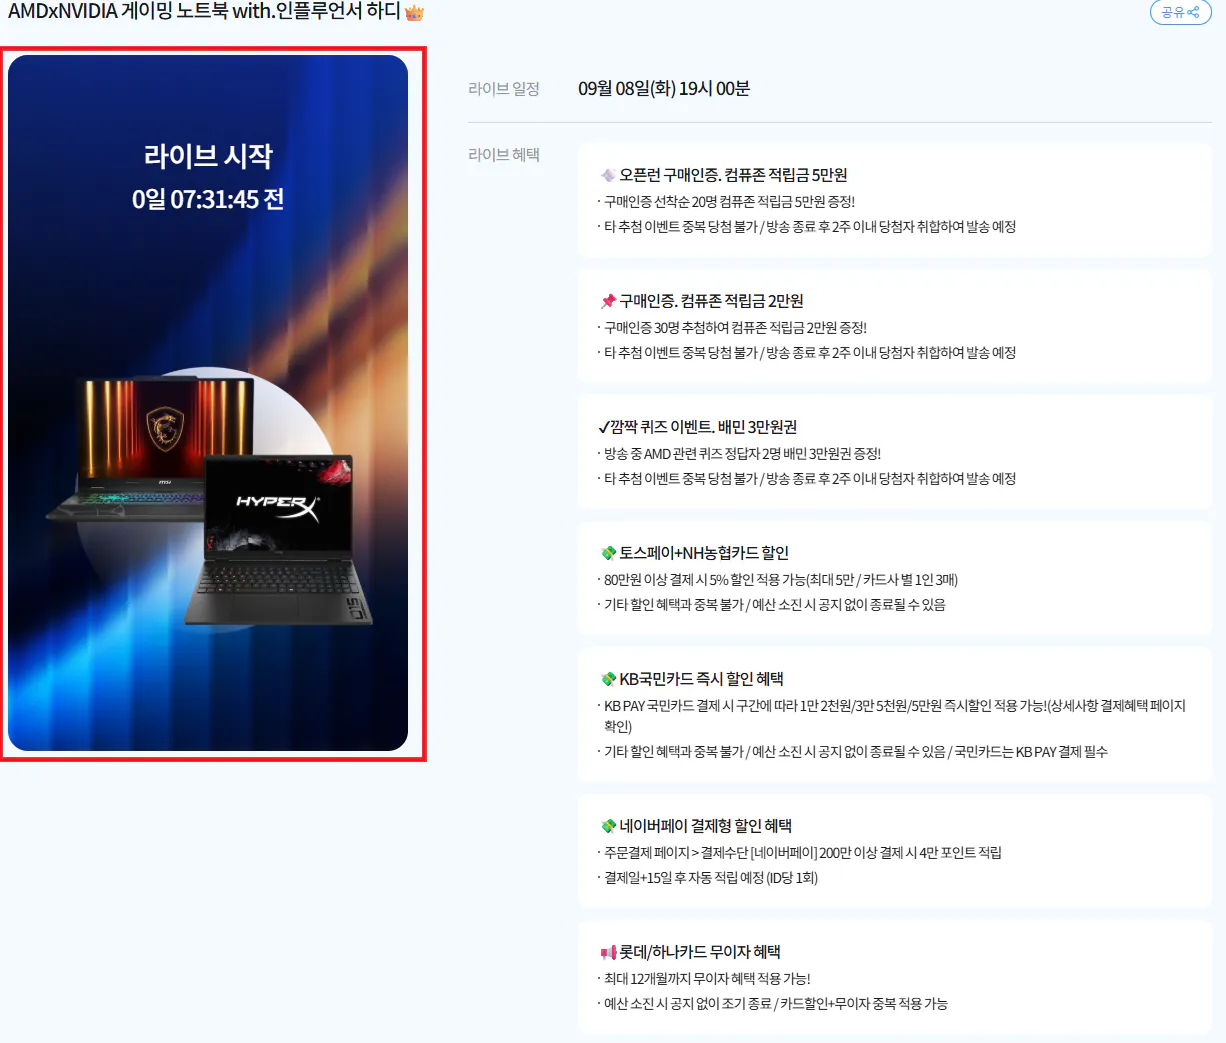The height and width of the screenshot is (1043, 1226).
Task: Click the megaphone icon by 롯데/하나카드 무이자
Action: click(x=608, y=952)
